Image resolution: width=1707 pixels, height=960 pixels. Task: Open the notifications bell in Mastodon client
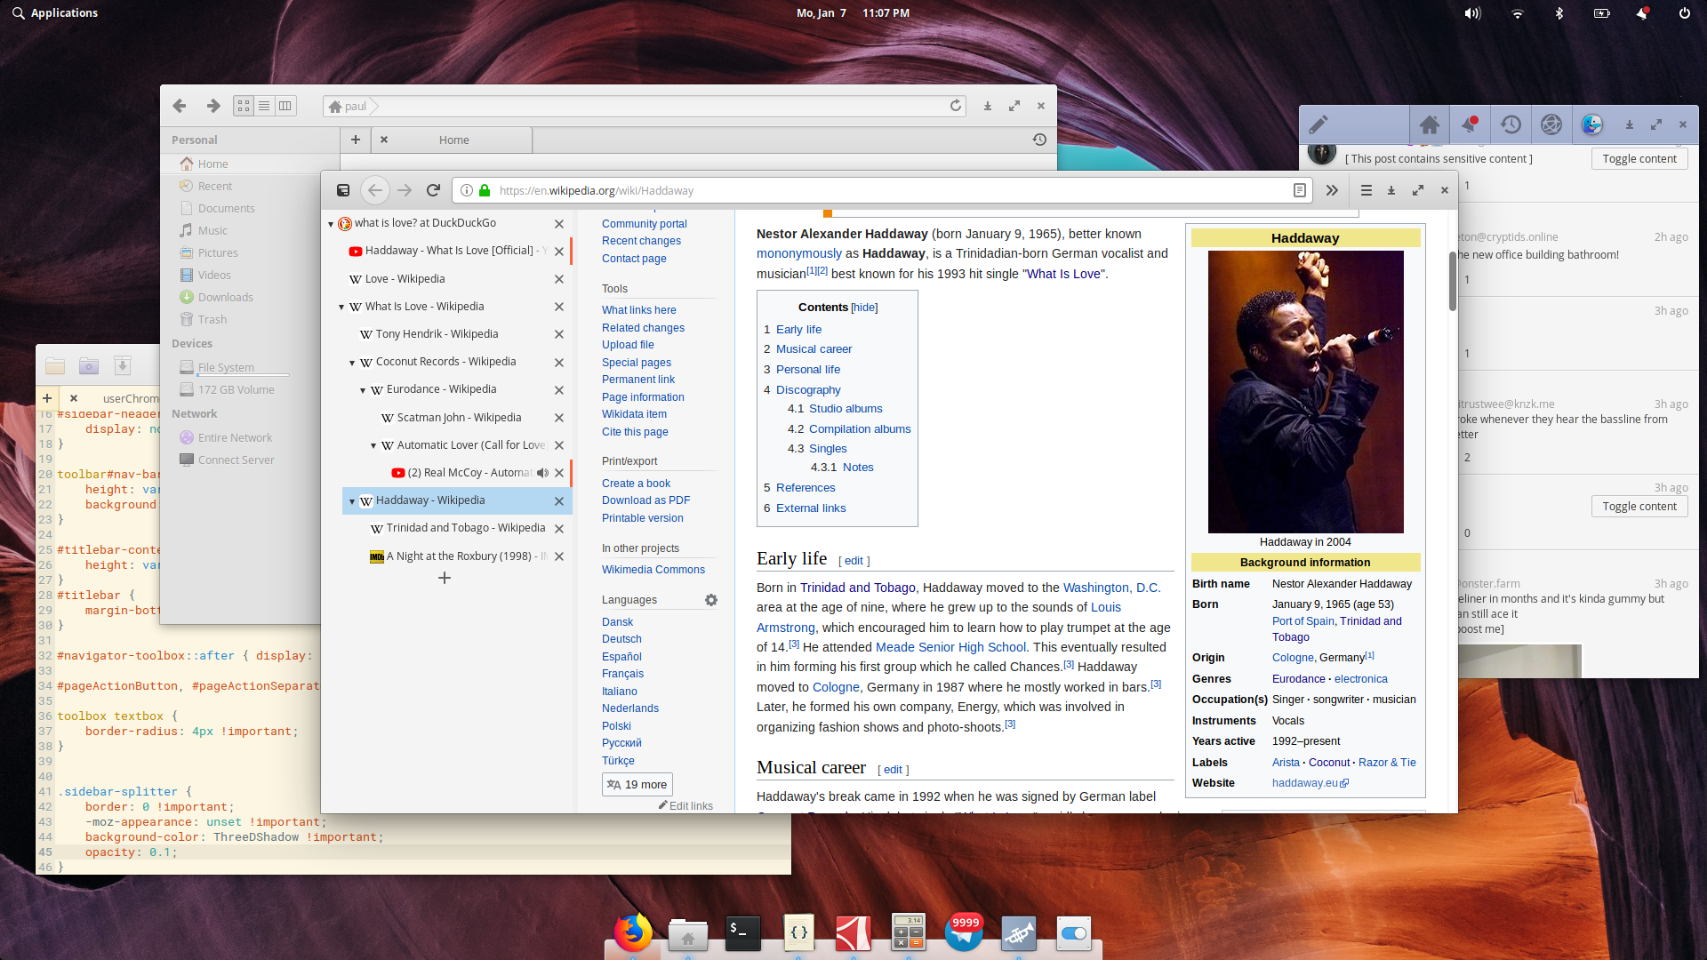[1469, 125]
